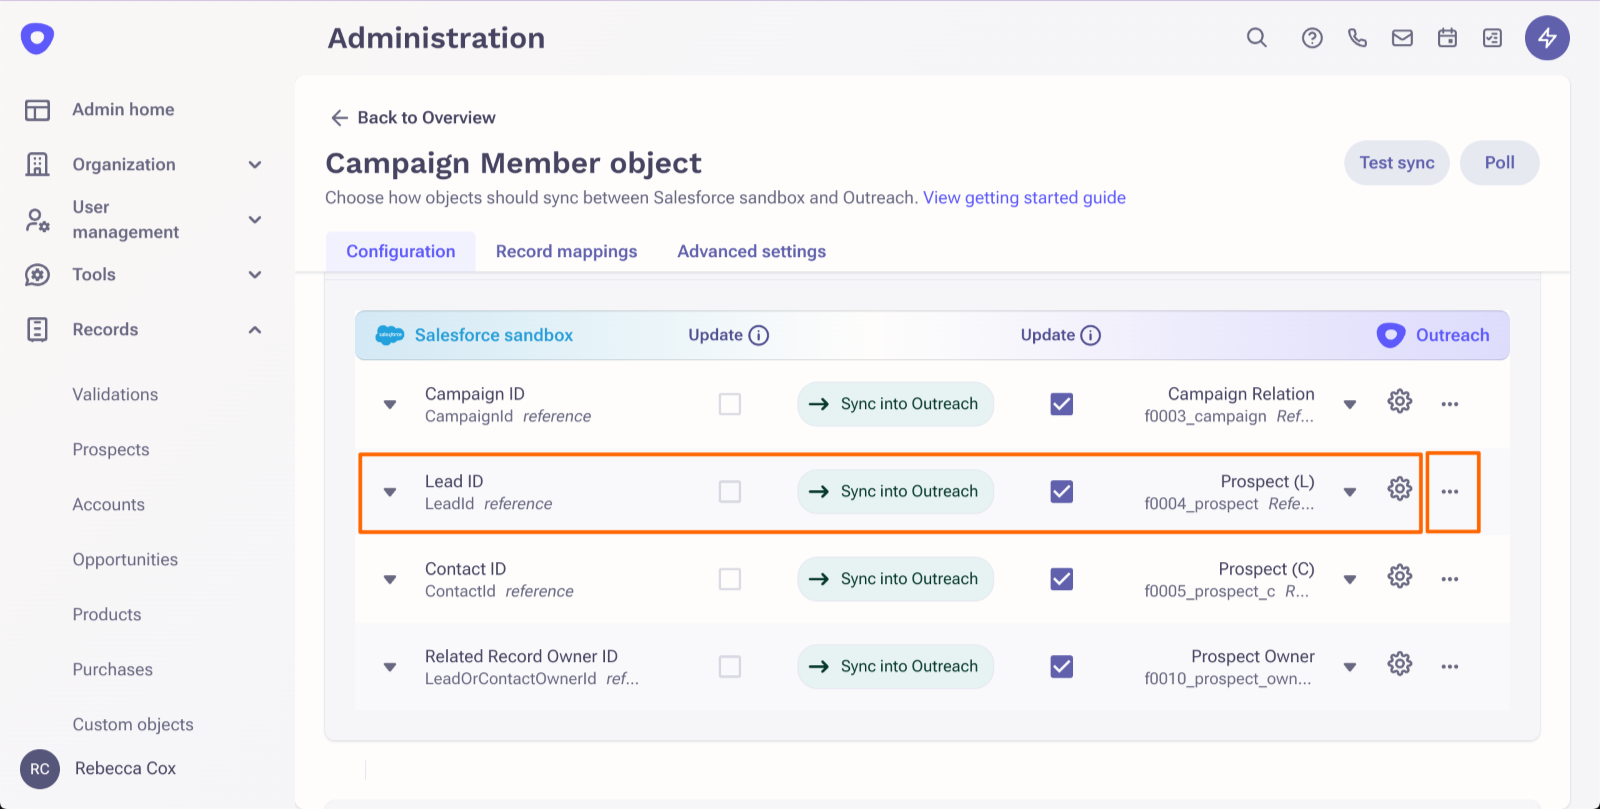
Task: Click the Outreach logo in the sidebar
Action: point(37,39)
